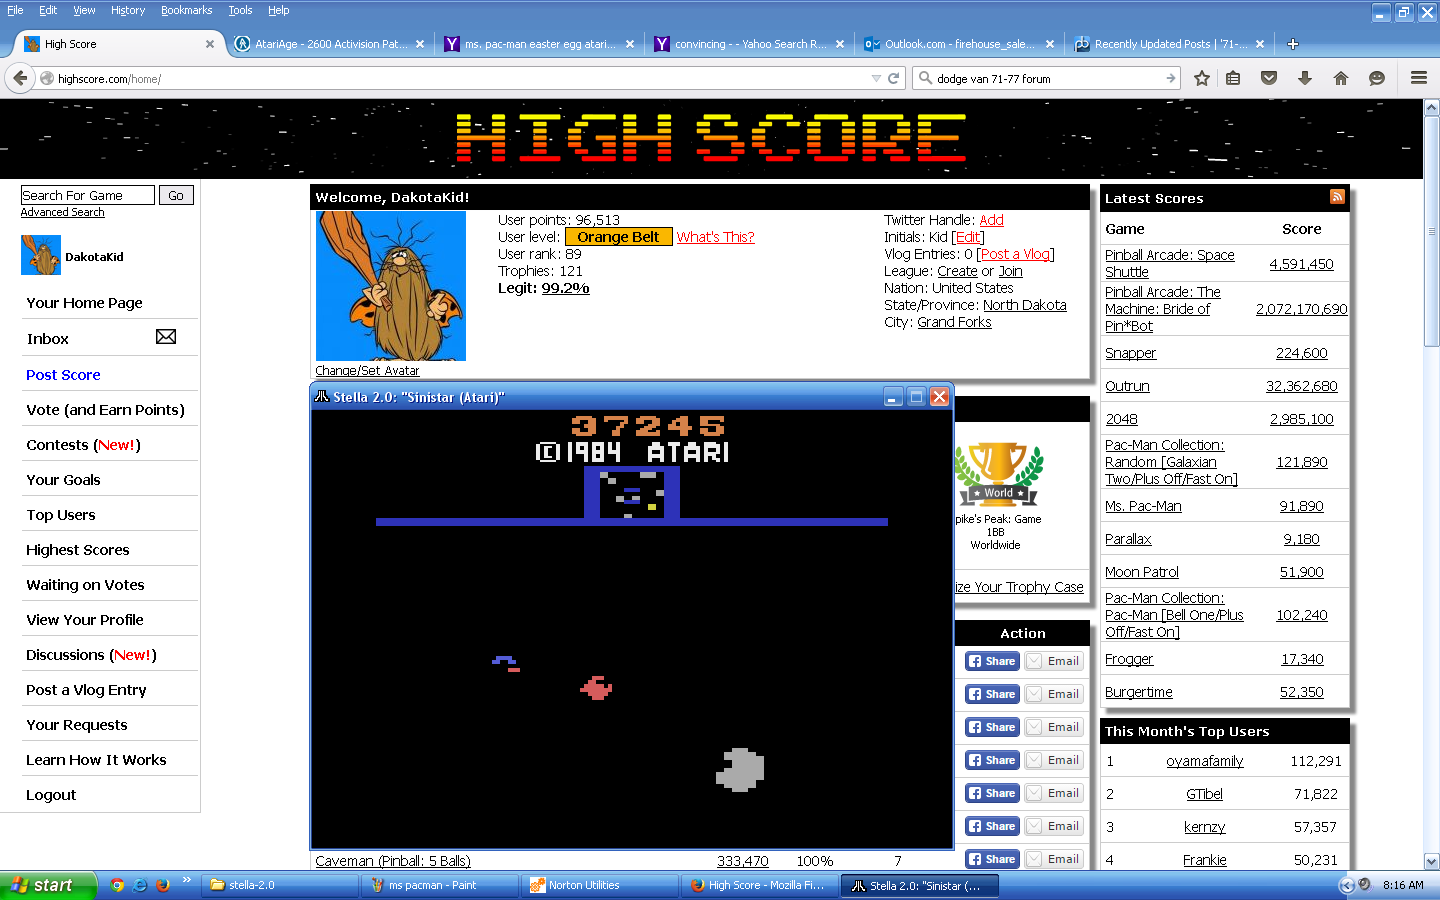Open a new tab with plus button
1440x900 pixels.
click(1293, 44)
